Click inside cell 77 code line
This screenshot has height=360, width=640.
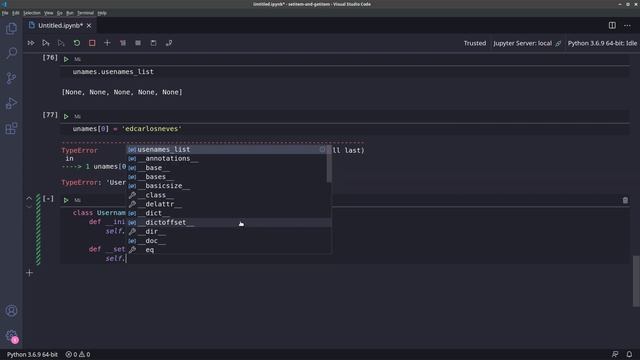(x=127, y=129)
